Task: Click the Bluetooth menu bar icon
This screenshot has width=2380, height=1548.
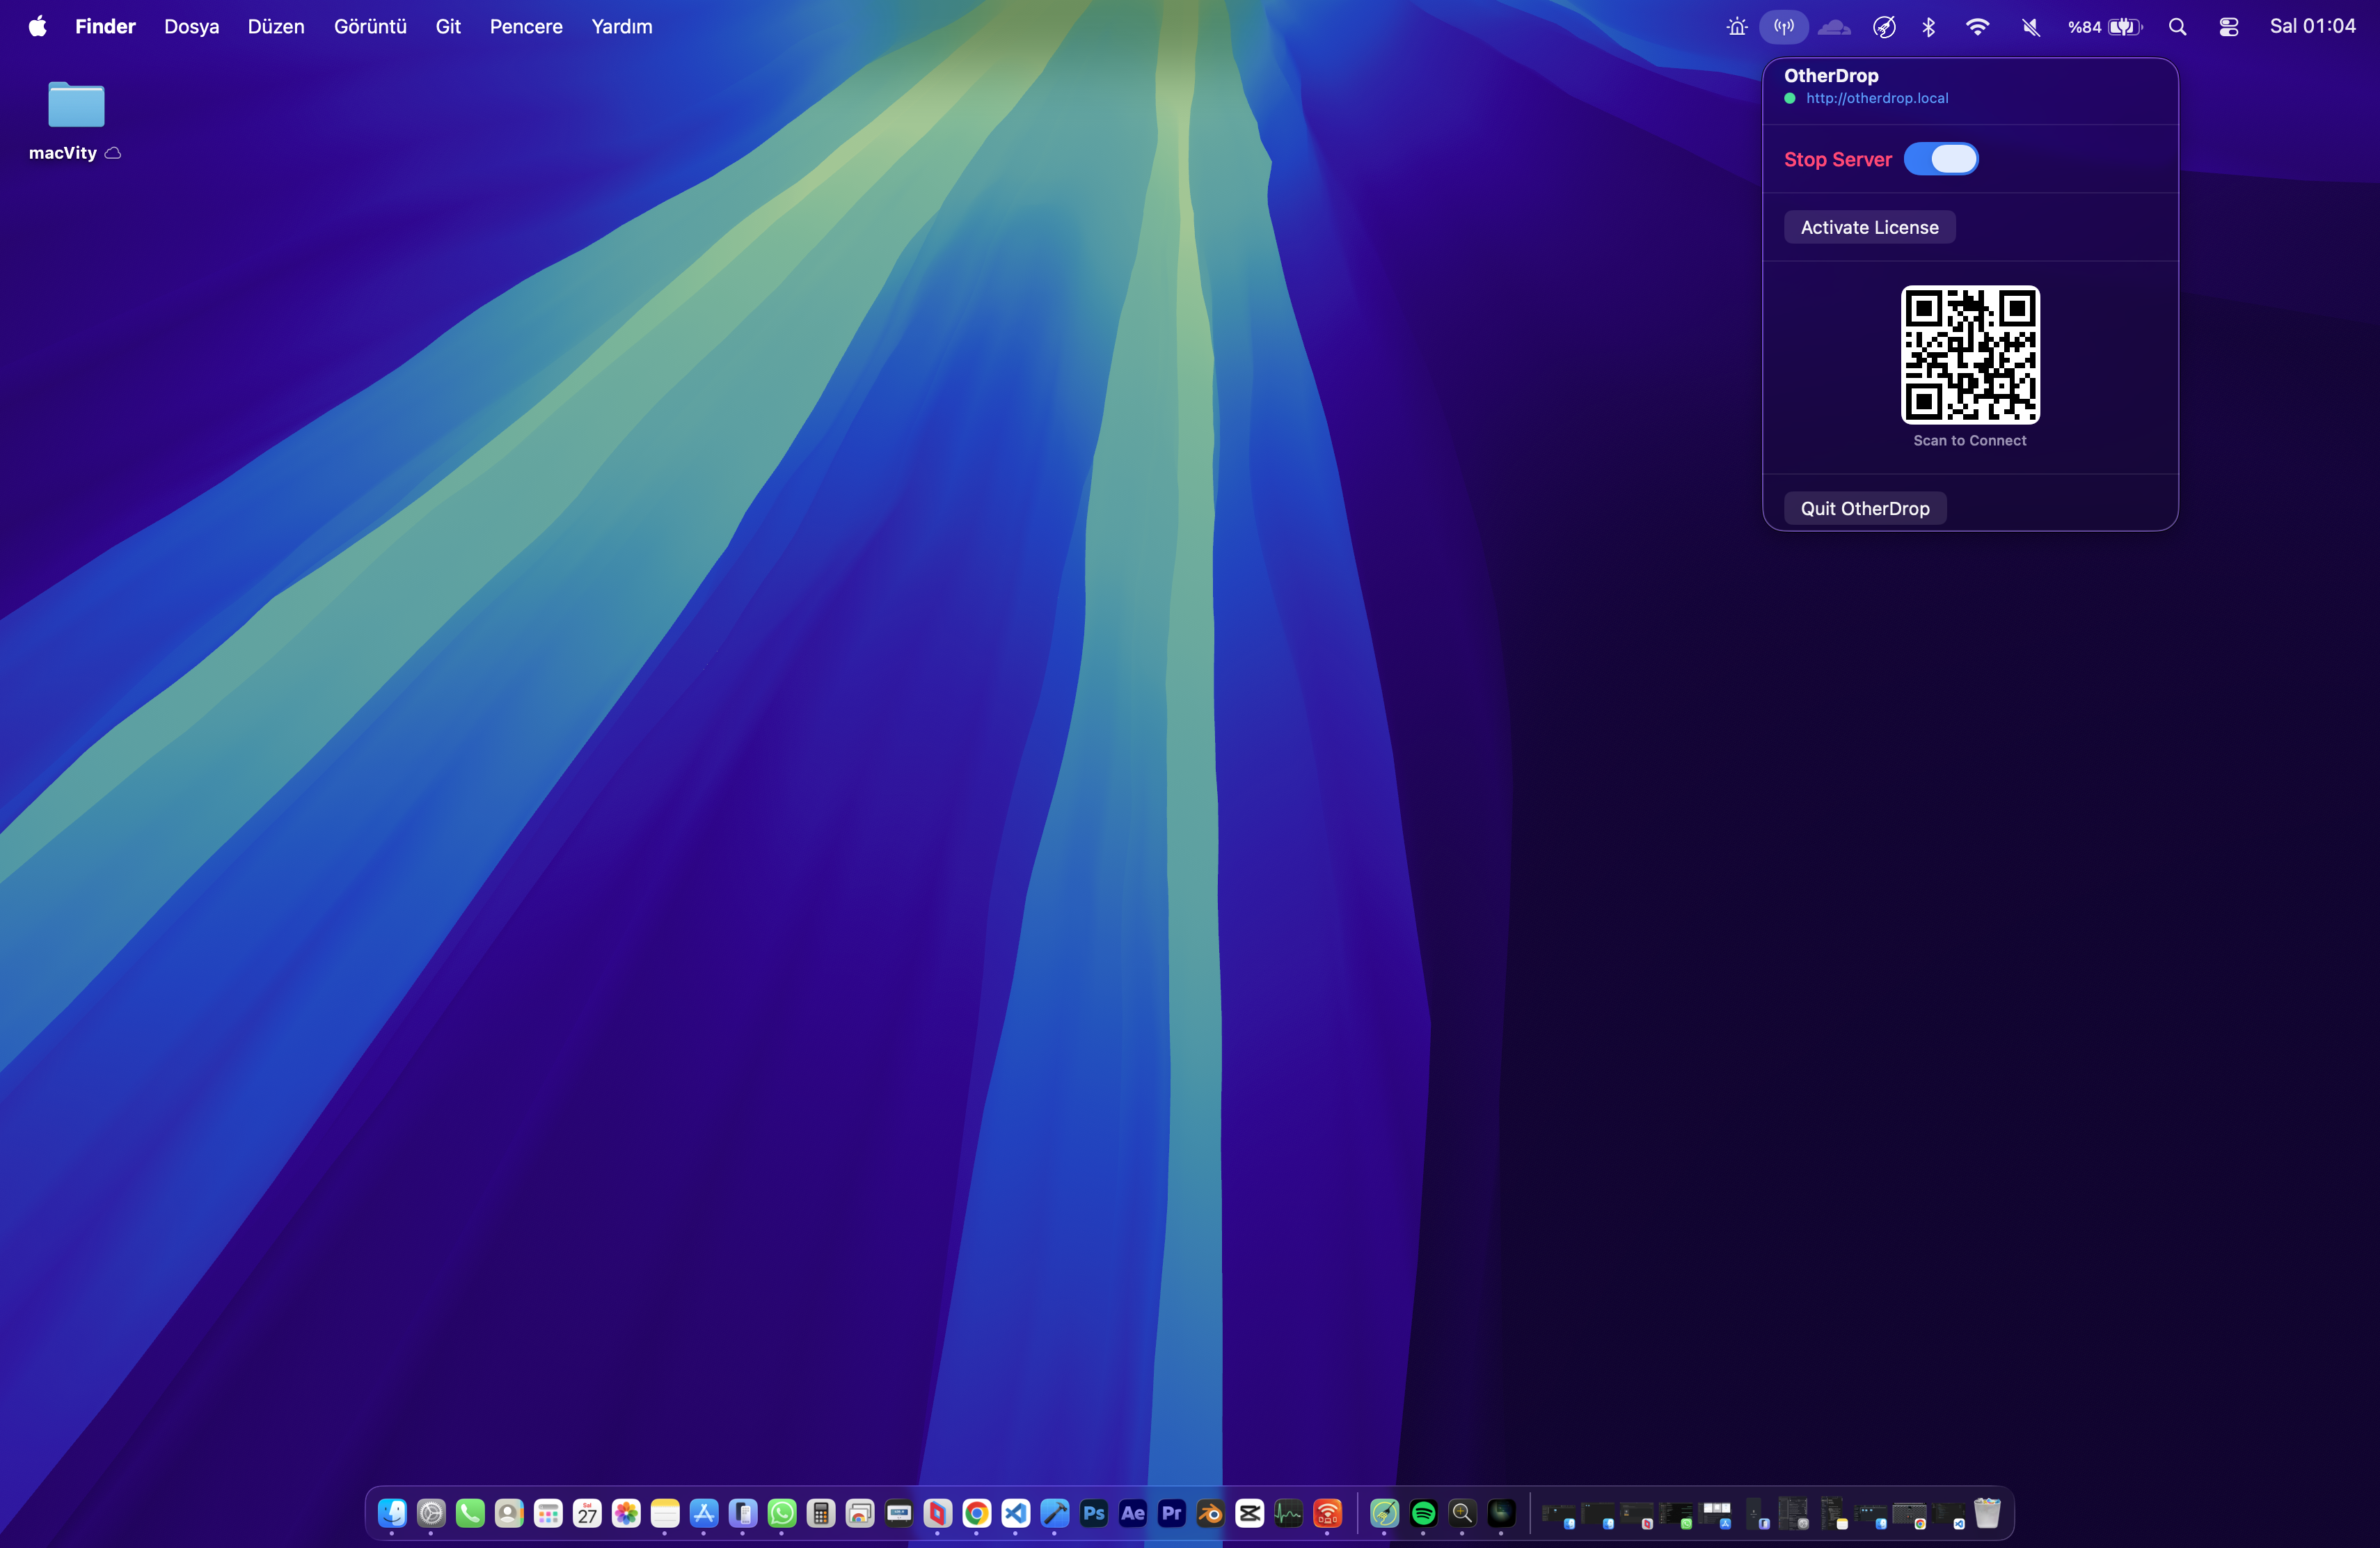Action: [x=1929, y=27]
